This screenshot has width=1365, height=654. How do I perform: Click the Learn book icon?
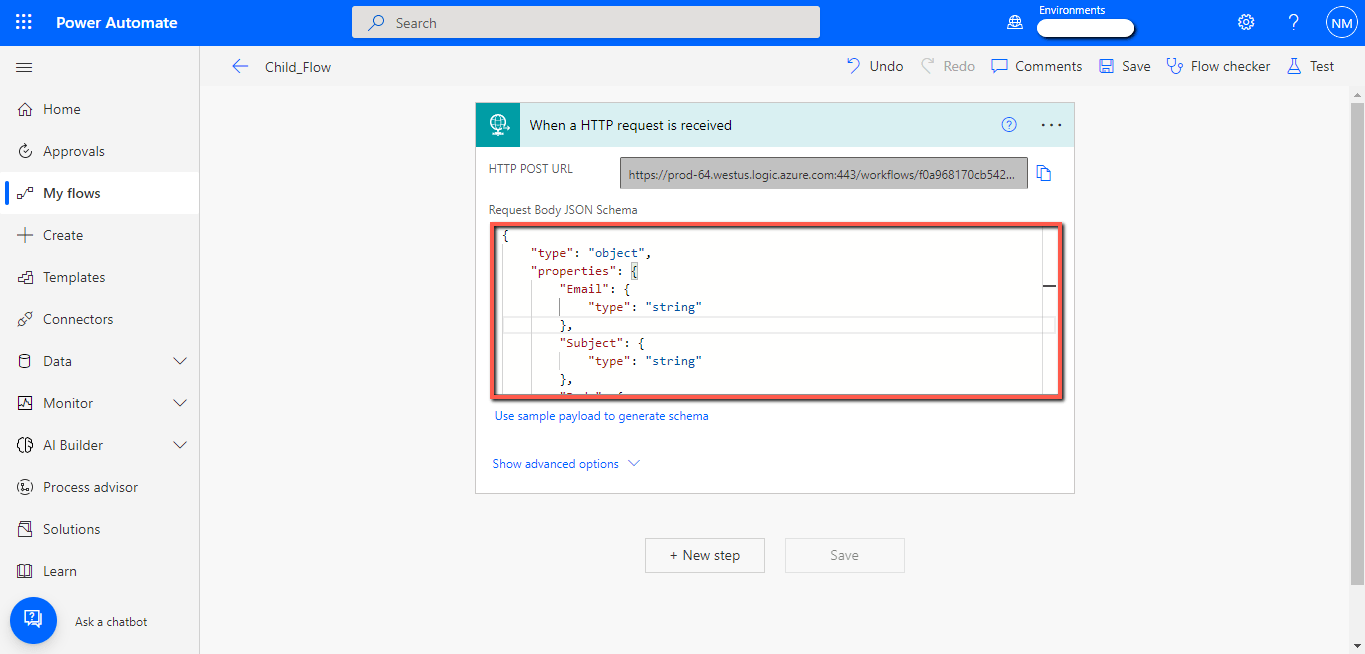coord(26,571)
